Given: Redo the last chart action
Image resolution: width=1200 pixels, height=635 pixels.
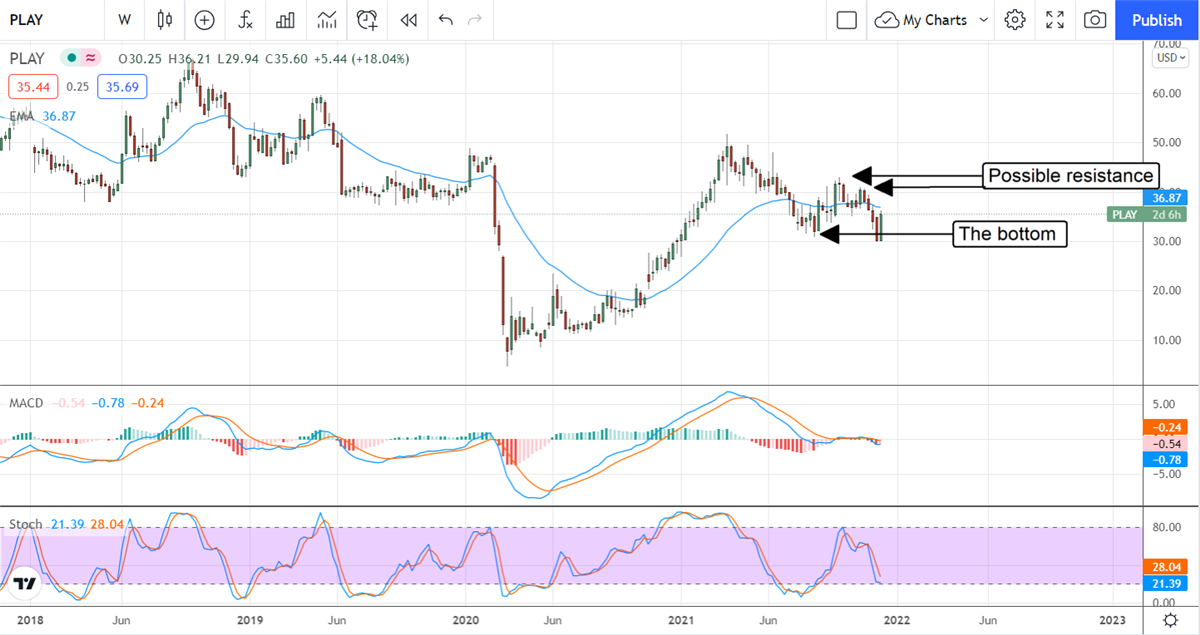Looking at the screenshot, I should point(475,19).
